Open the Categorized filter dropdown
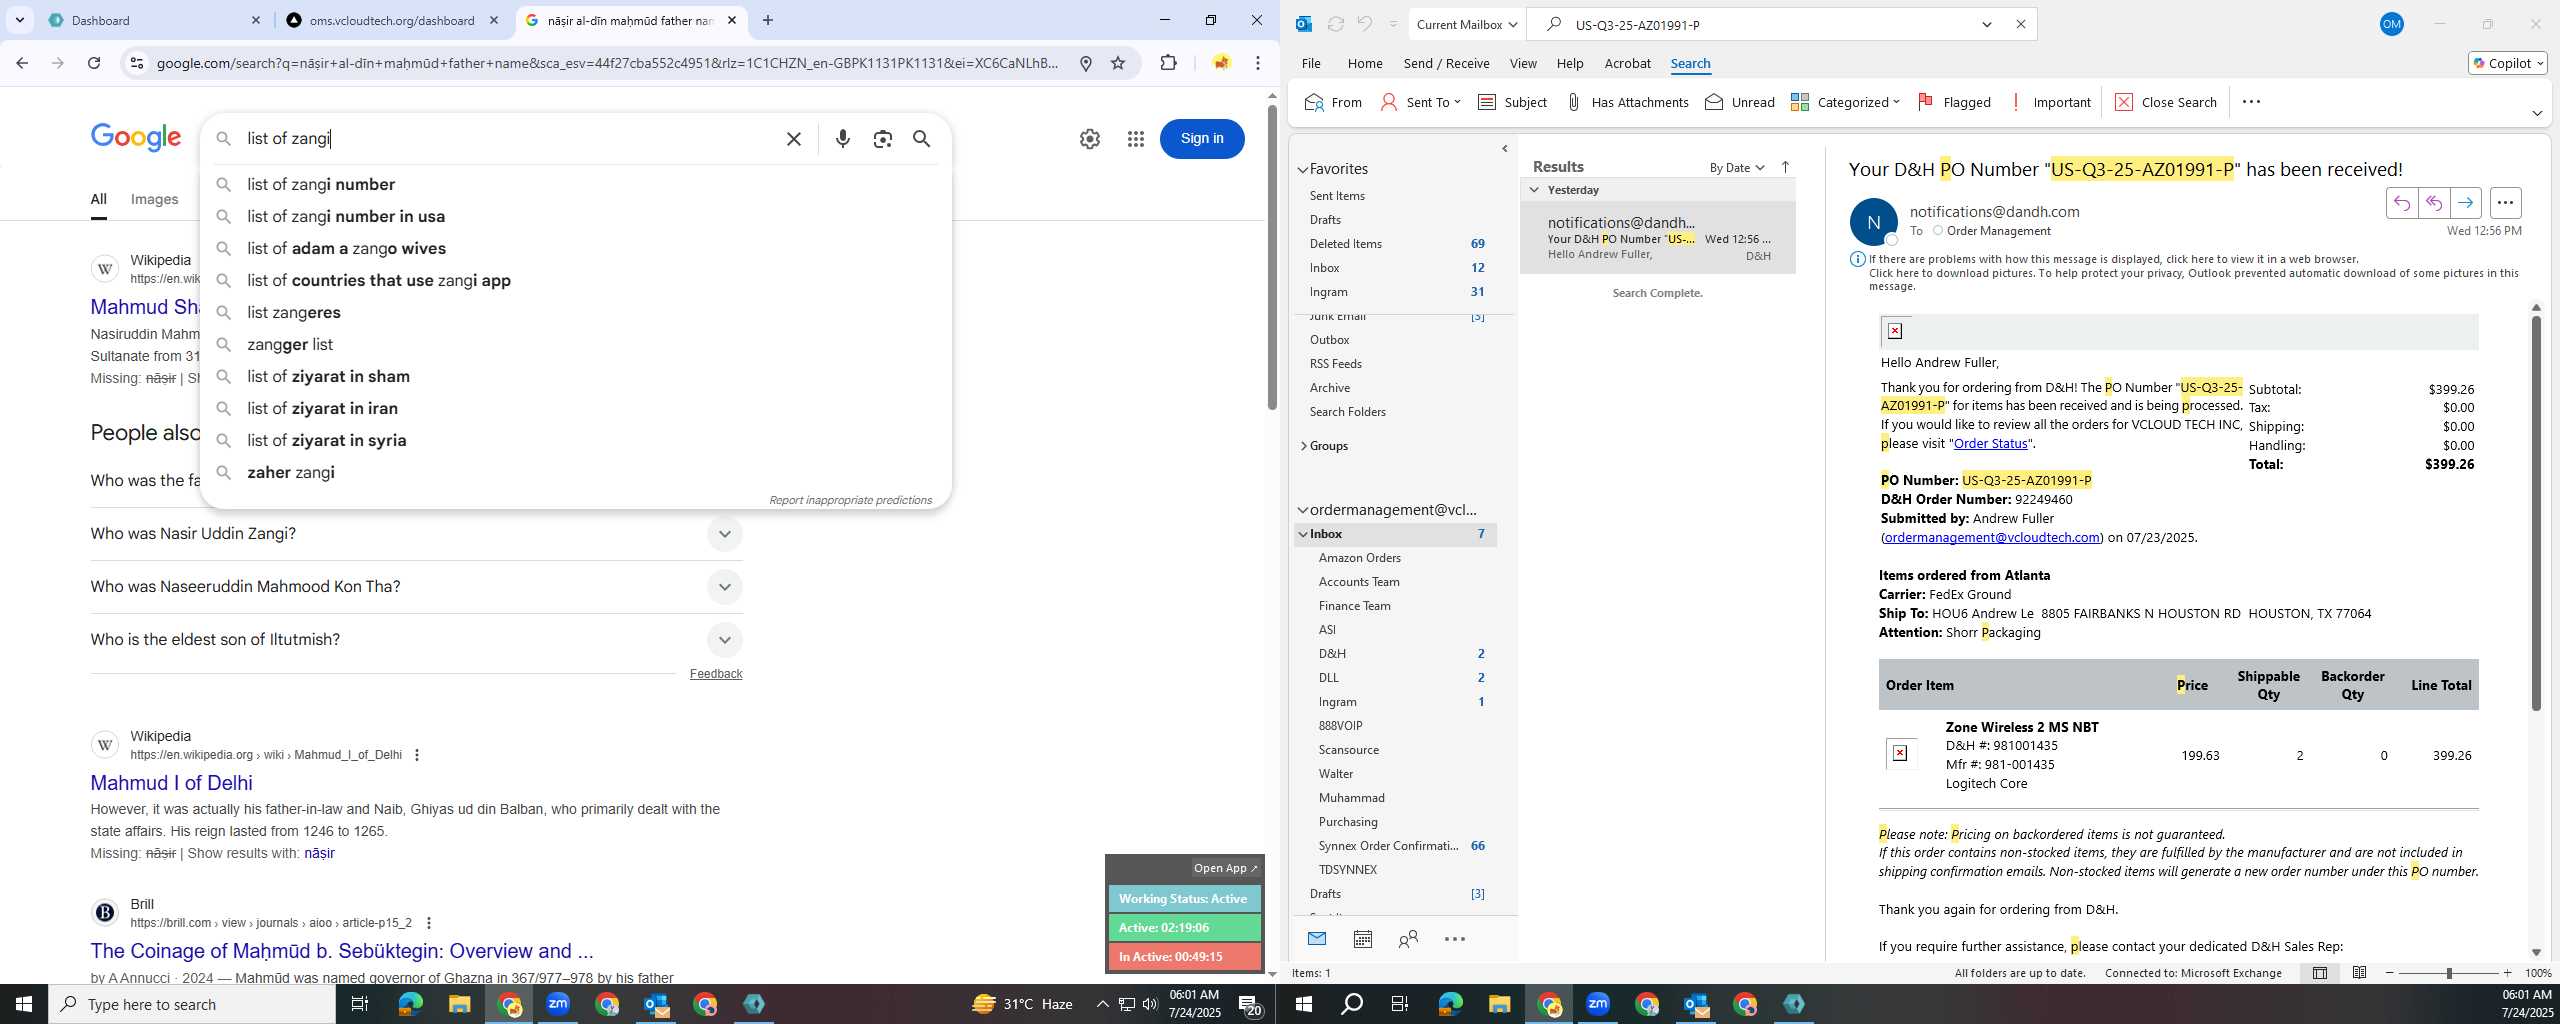 (1845, 102)
